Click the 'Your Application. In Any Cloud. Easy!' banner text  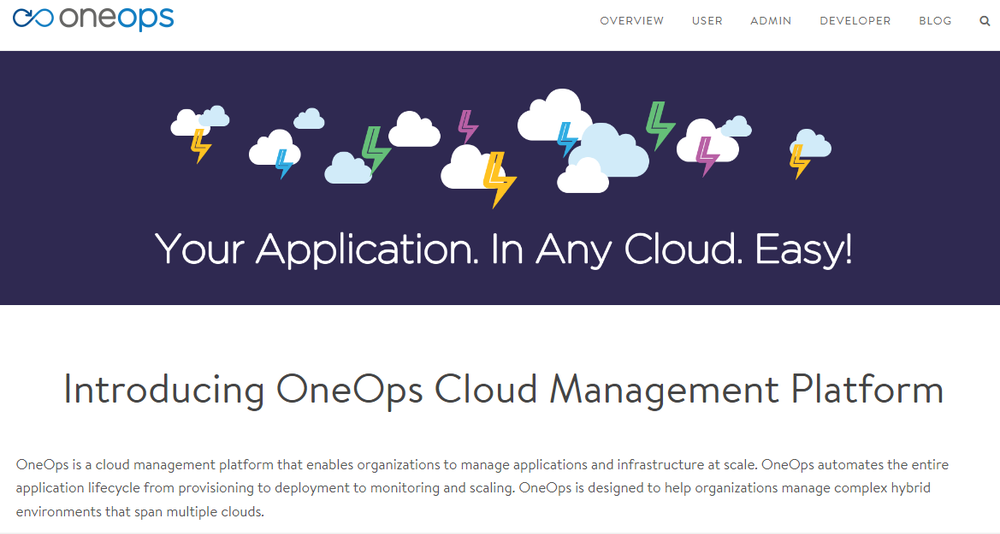pyautogui.click(x=503, y=249)
